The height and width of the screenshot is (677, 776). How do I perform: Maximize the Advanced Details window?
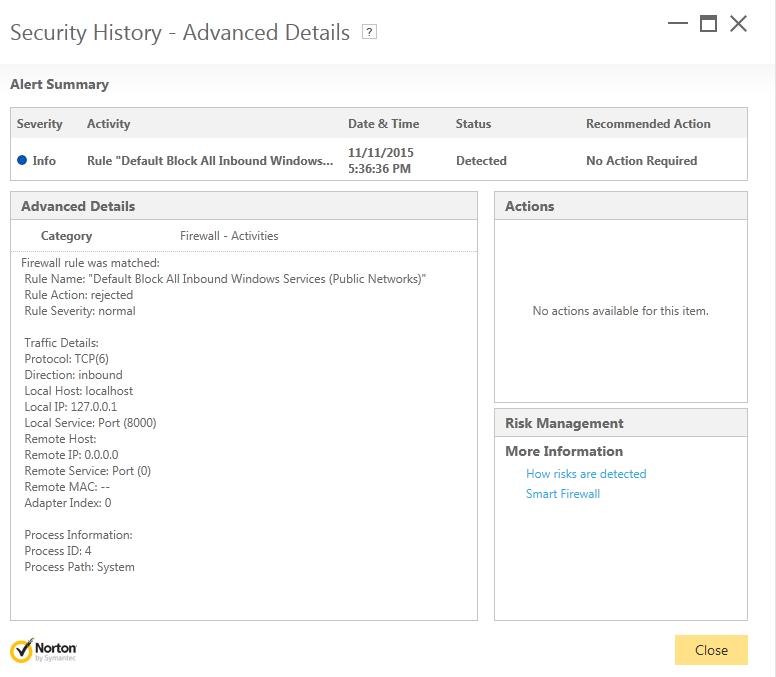coord(708,24)
